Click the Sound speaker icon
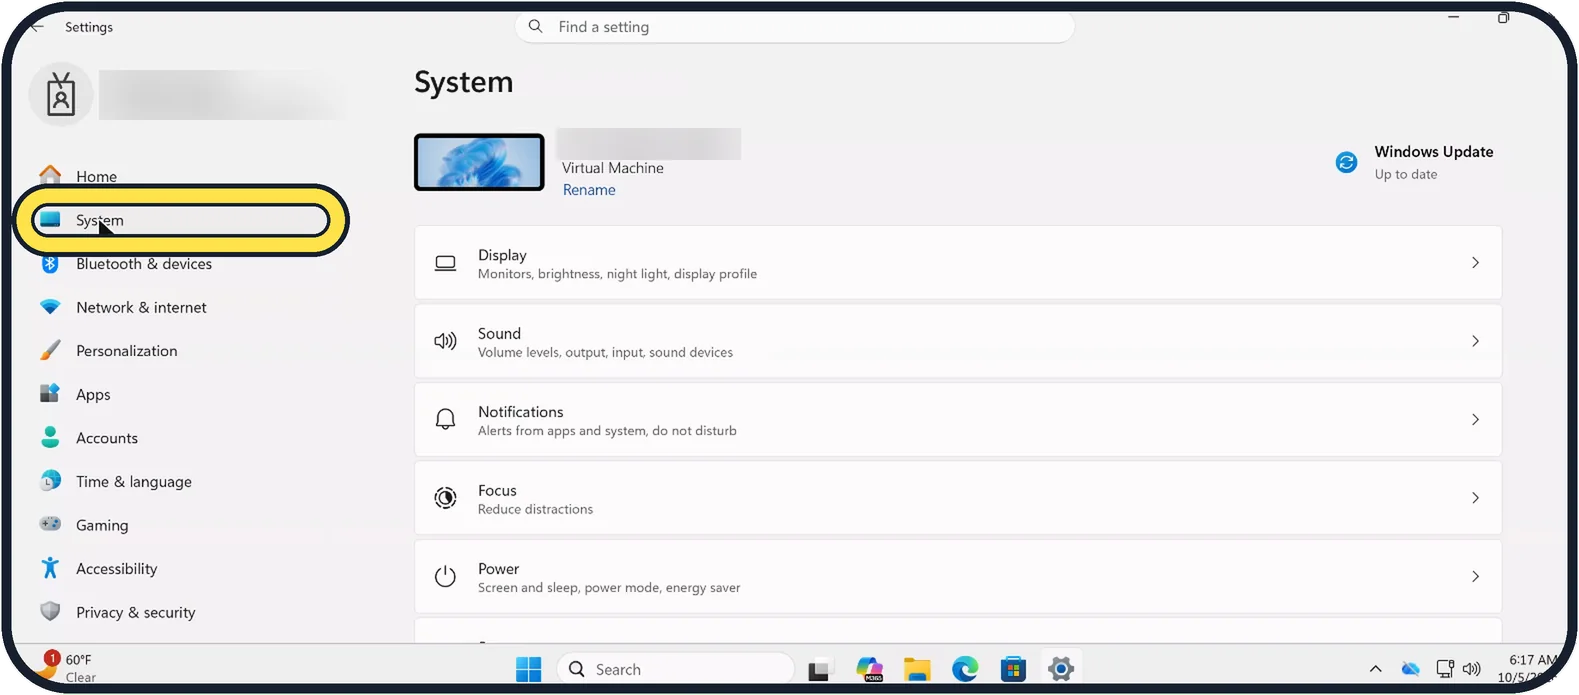Screen dimensions: 1579x695 [446, 341]
